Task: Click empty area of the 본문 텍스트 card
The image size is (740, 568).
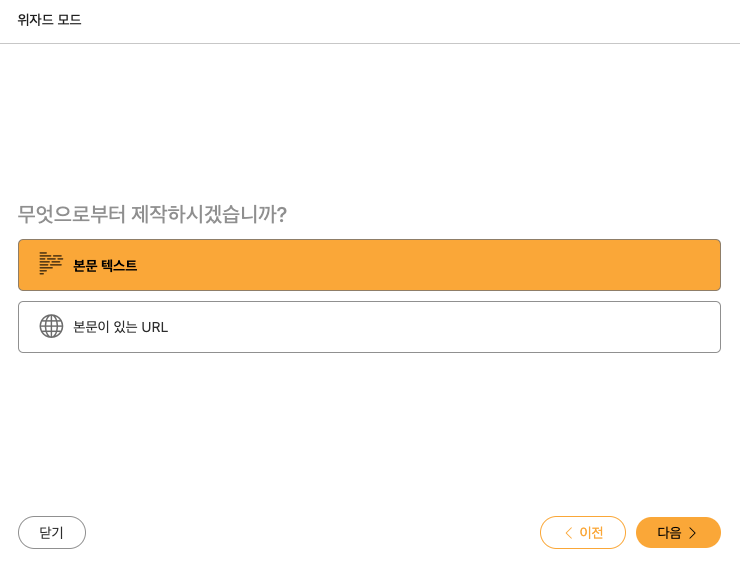Action: pos(427,265)
